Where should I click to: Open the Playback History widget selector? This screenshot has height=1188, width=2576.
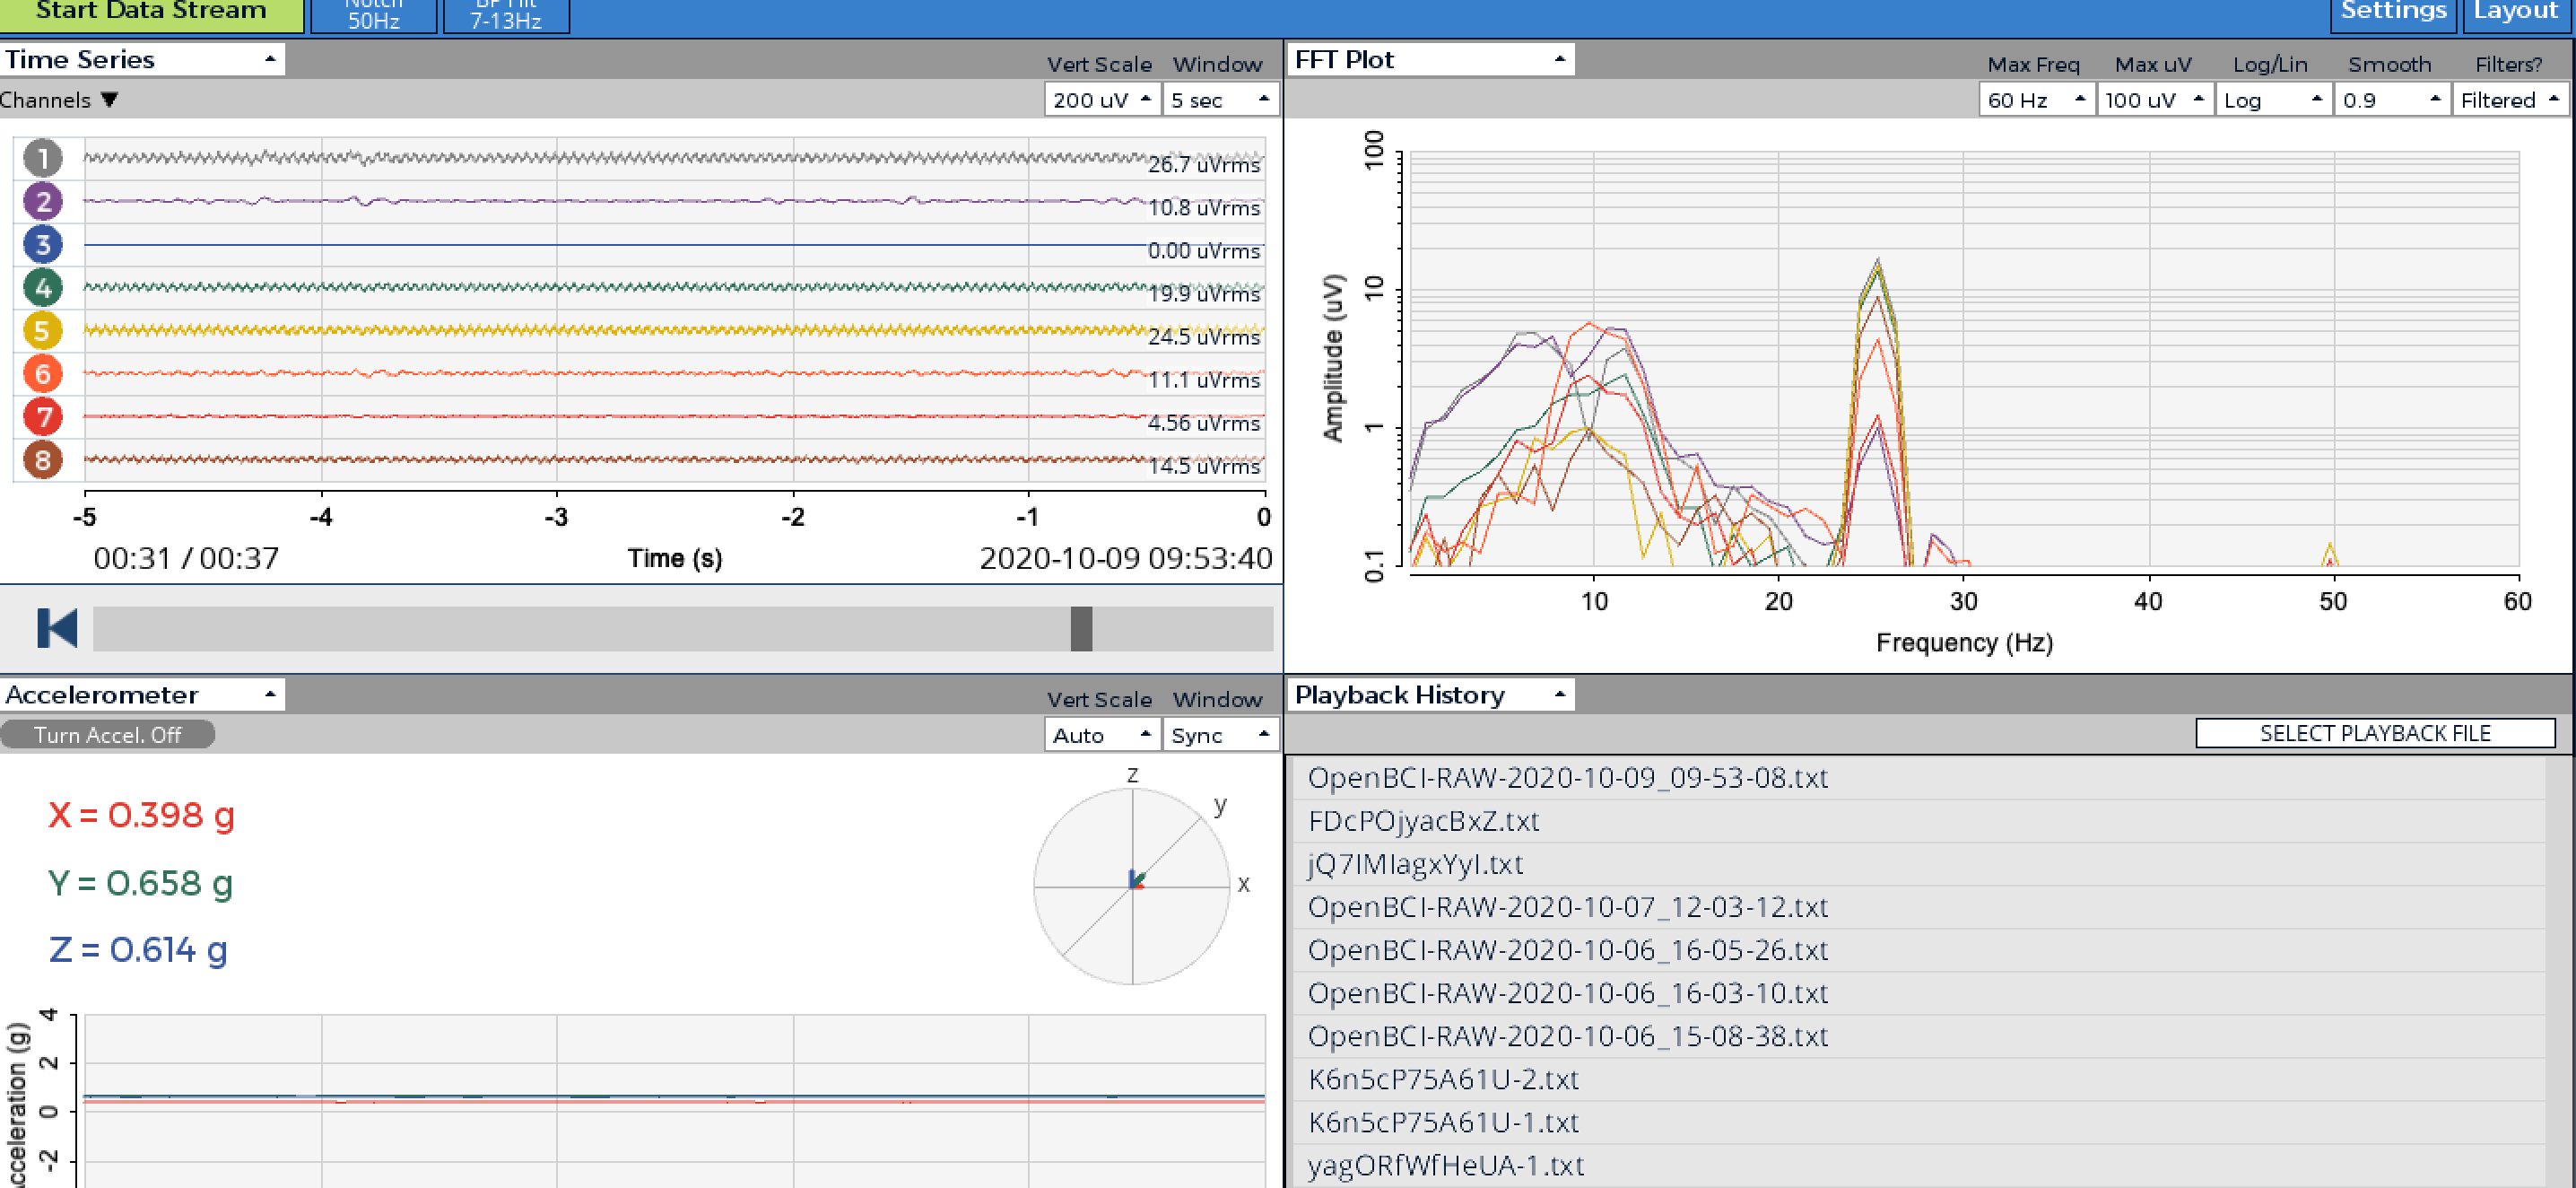tap(1431, 695)
